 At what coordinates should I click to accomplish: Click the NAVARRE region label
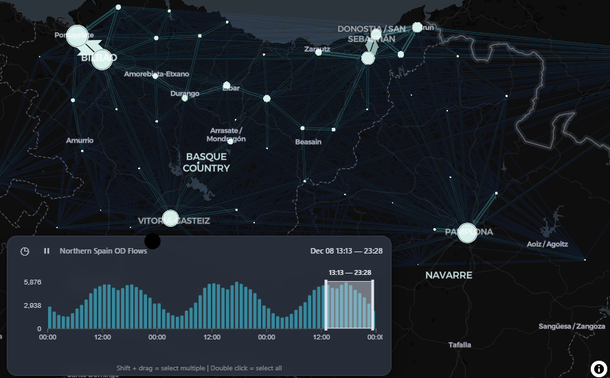click(x=449, y=275)
